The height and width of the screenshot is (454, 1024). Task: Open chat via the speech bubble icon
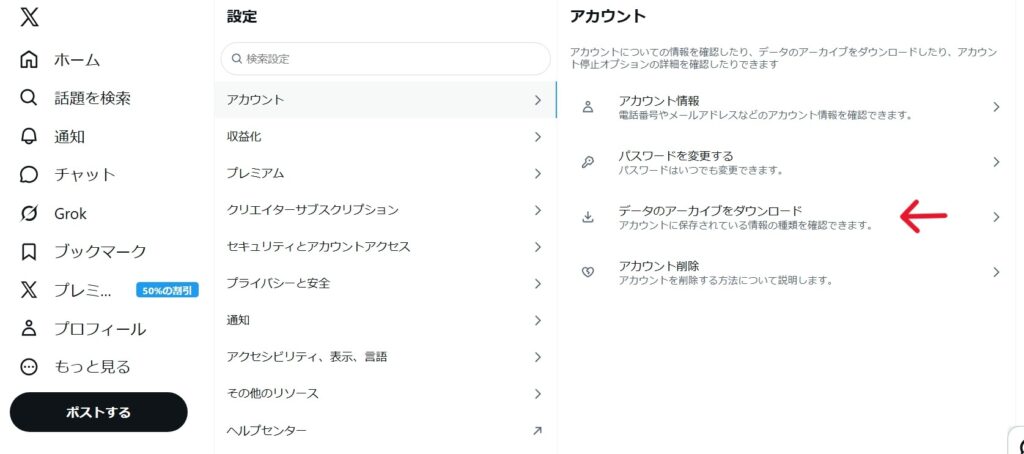[x=30, y=175]
